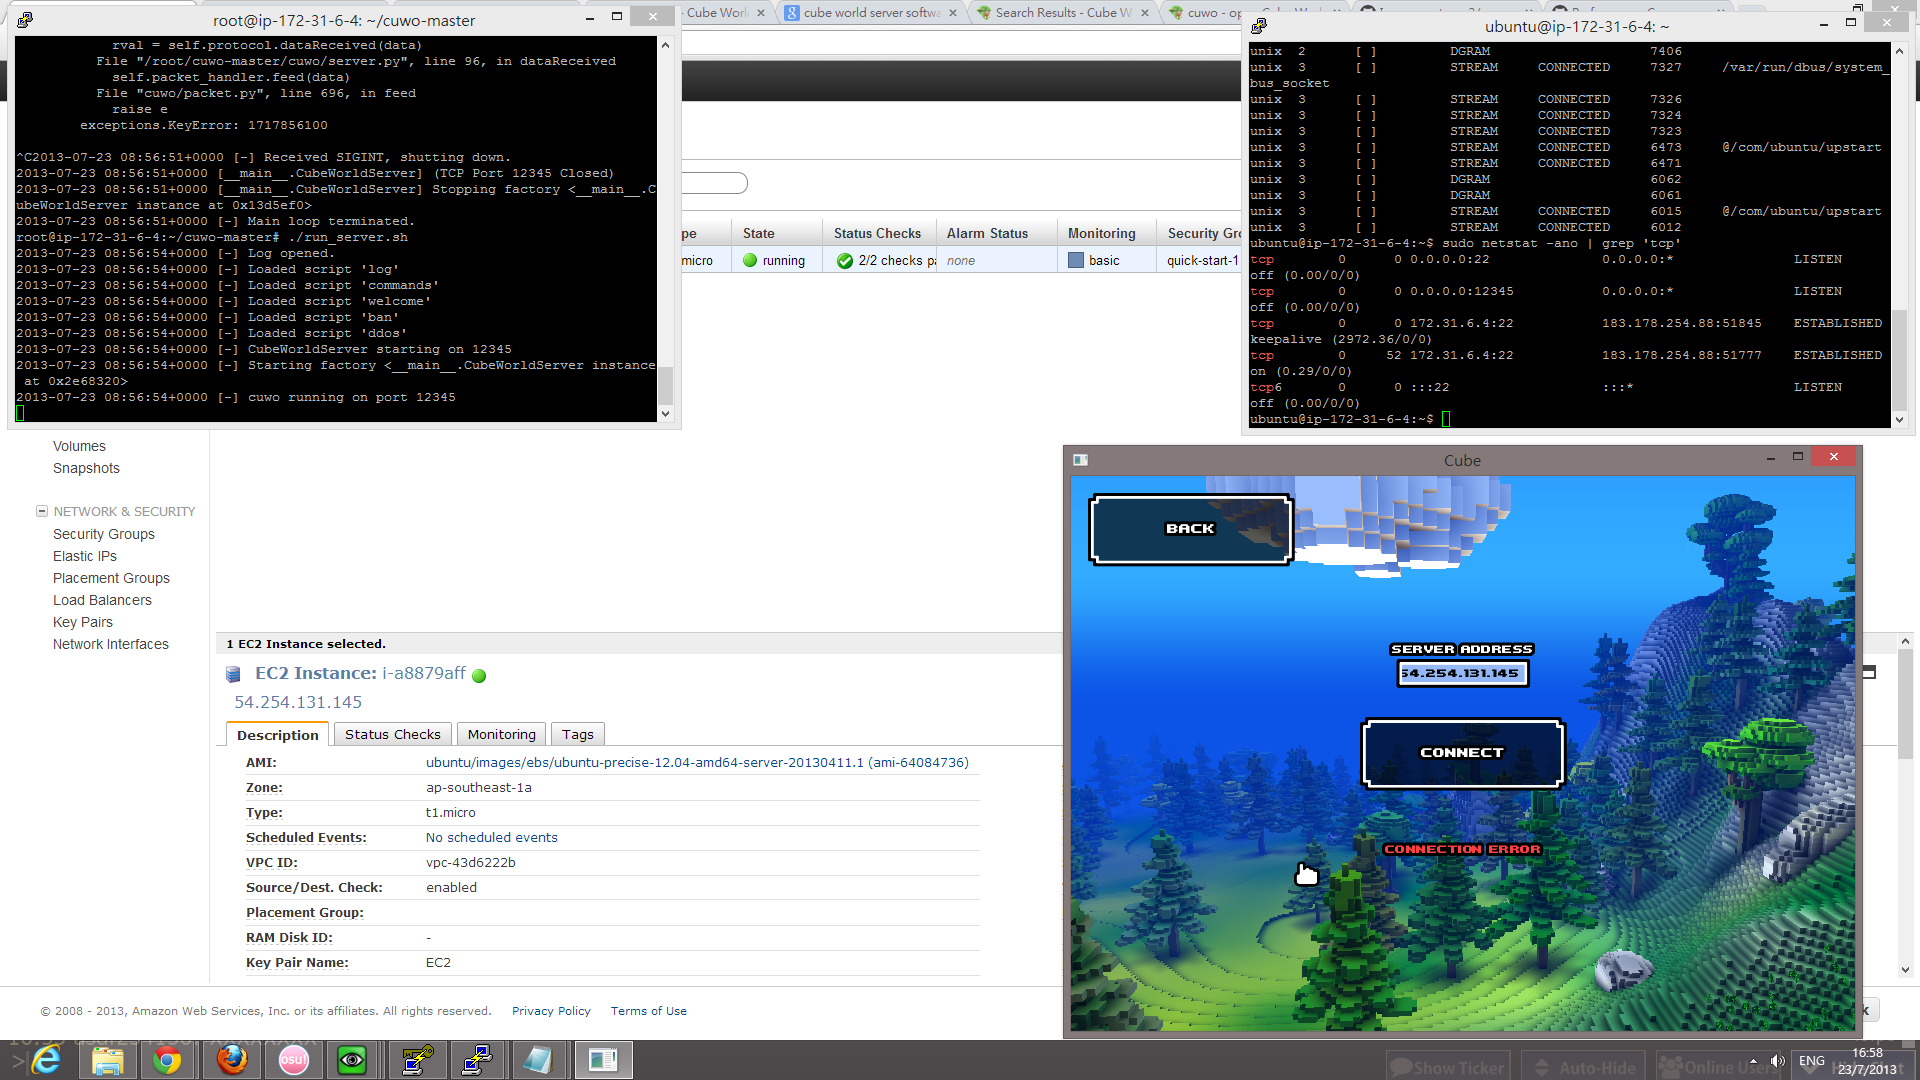Open the PuTTYgen key icon in taskbar

click(x=417, y=1060)
